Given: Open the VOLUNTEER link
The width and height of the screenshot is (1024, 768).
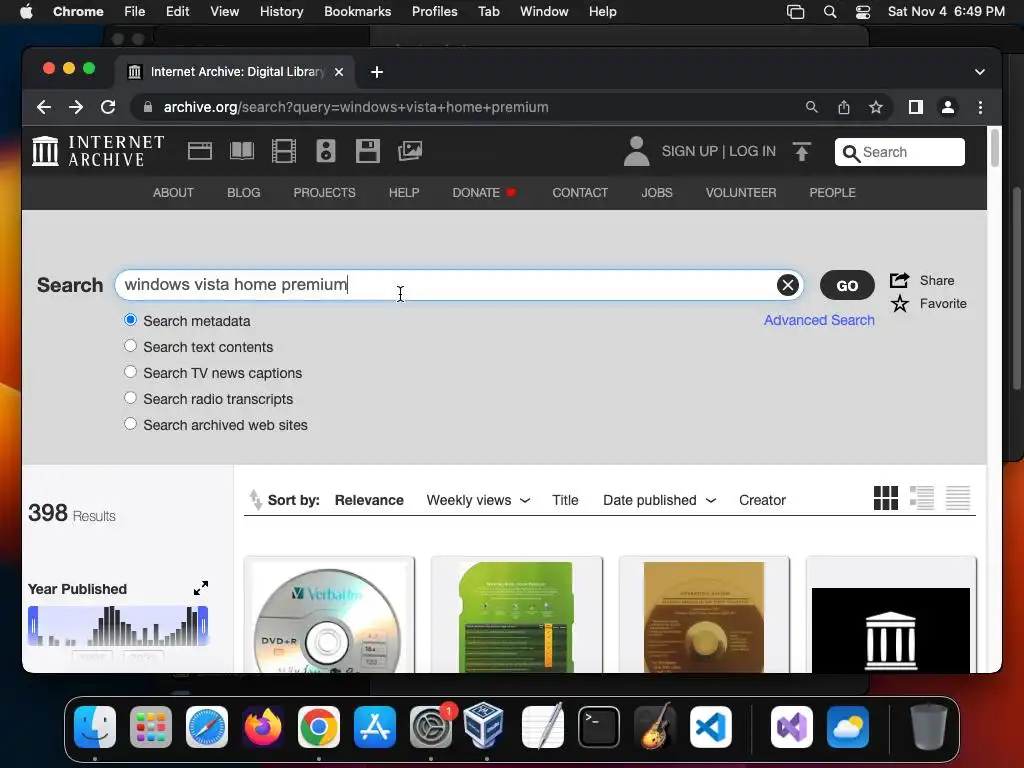Looking at the screenshot, I should pos(741,193).
